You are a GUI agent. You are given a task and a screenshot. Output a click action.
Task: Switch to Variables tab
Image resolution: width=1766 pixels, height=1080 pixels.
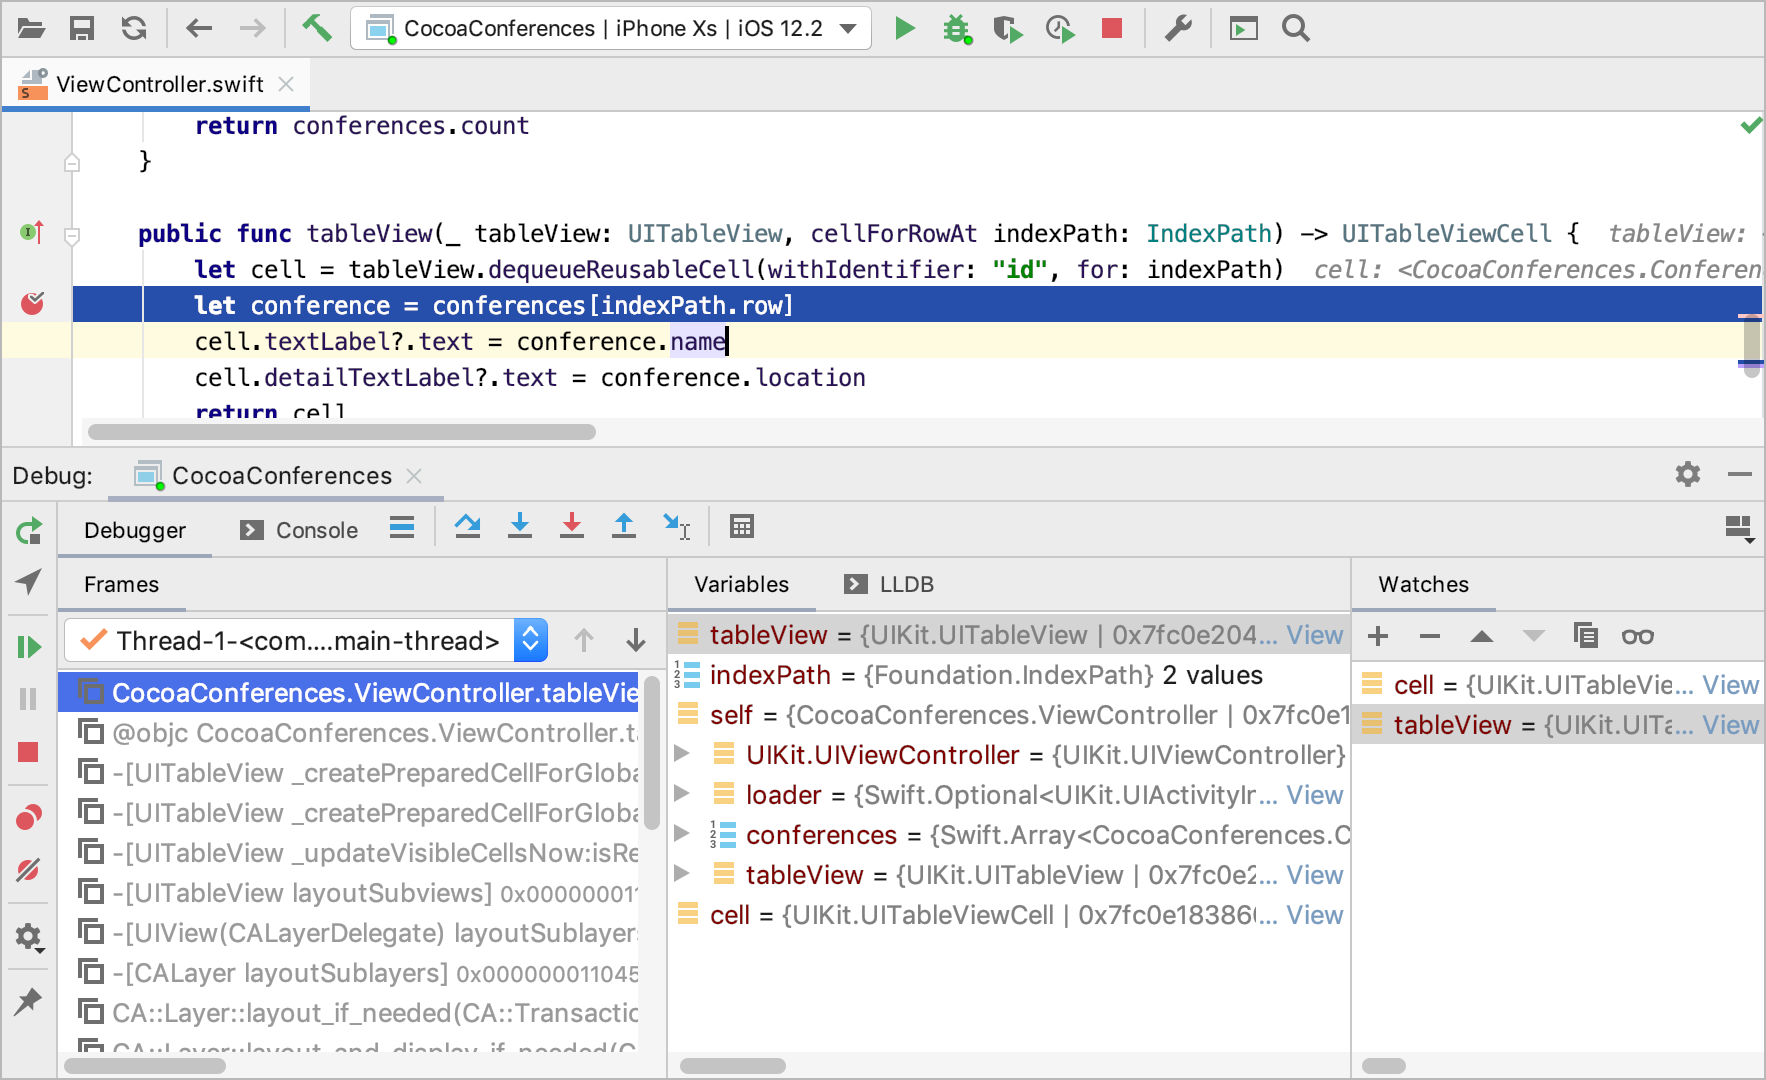tap(742, 584)
